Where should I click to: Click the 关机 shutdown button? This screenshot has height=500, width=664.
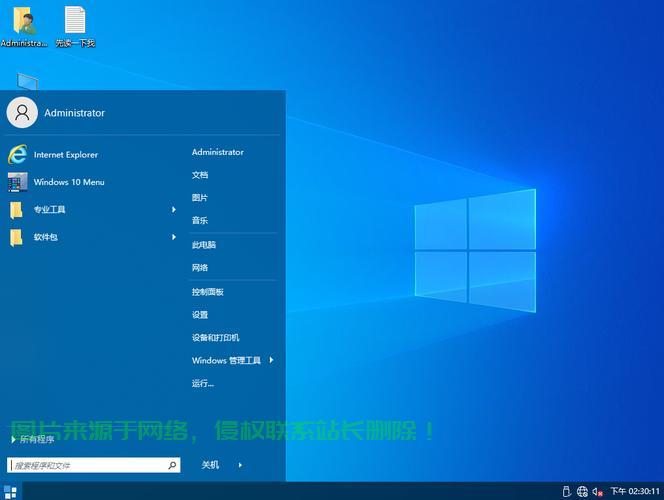(210, 465)
